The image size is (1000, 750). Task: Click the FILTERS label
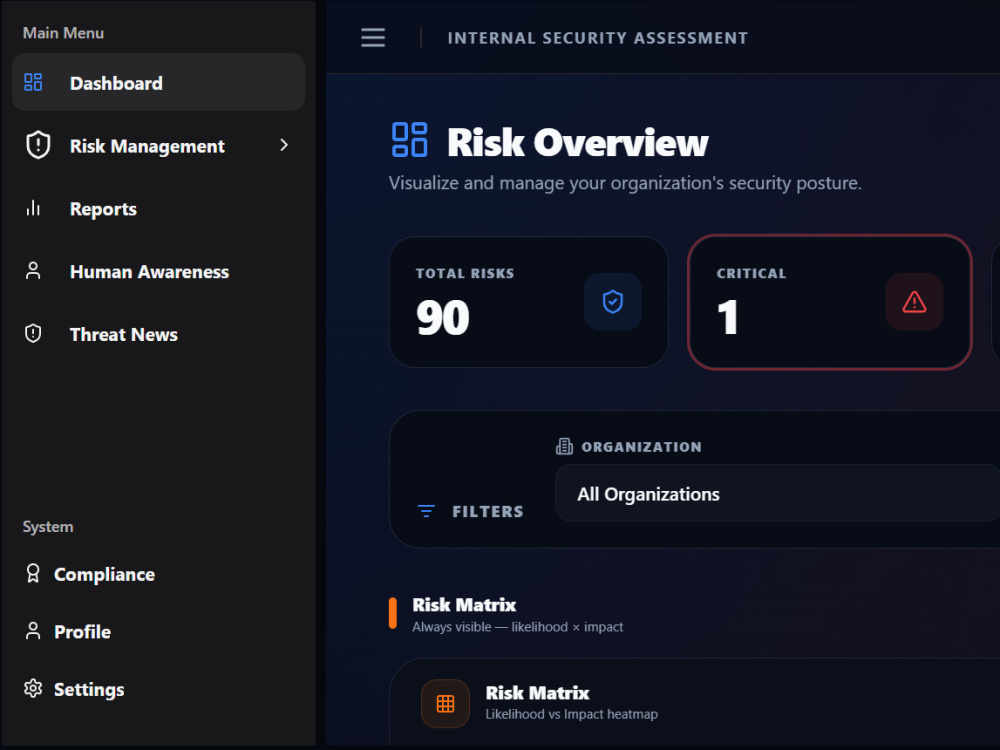click(x=488, y=511)
